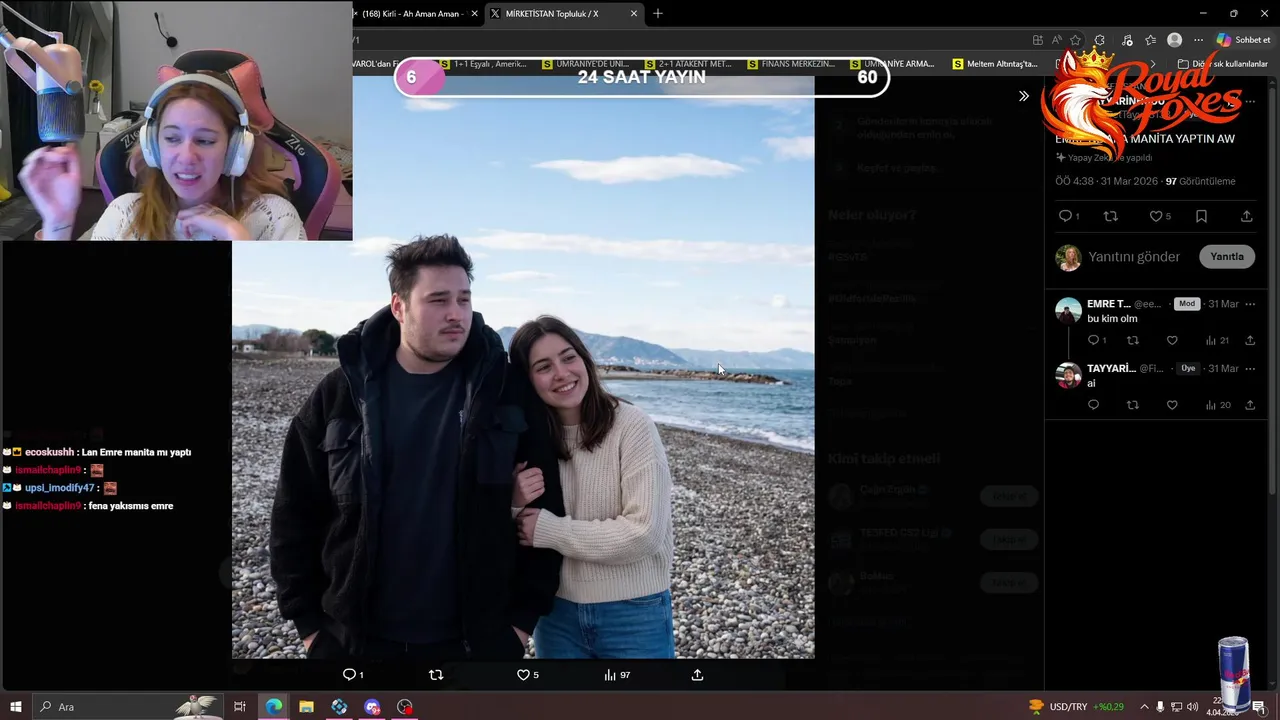Like the 'bu kim olm' comment
This screenshot has width=1280, height=720.
point(1172,340)
